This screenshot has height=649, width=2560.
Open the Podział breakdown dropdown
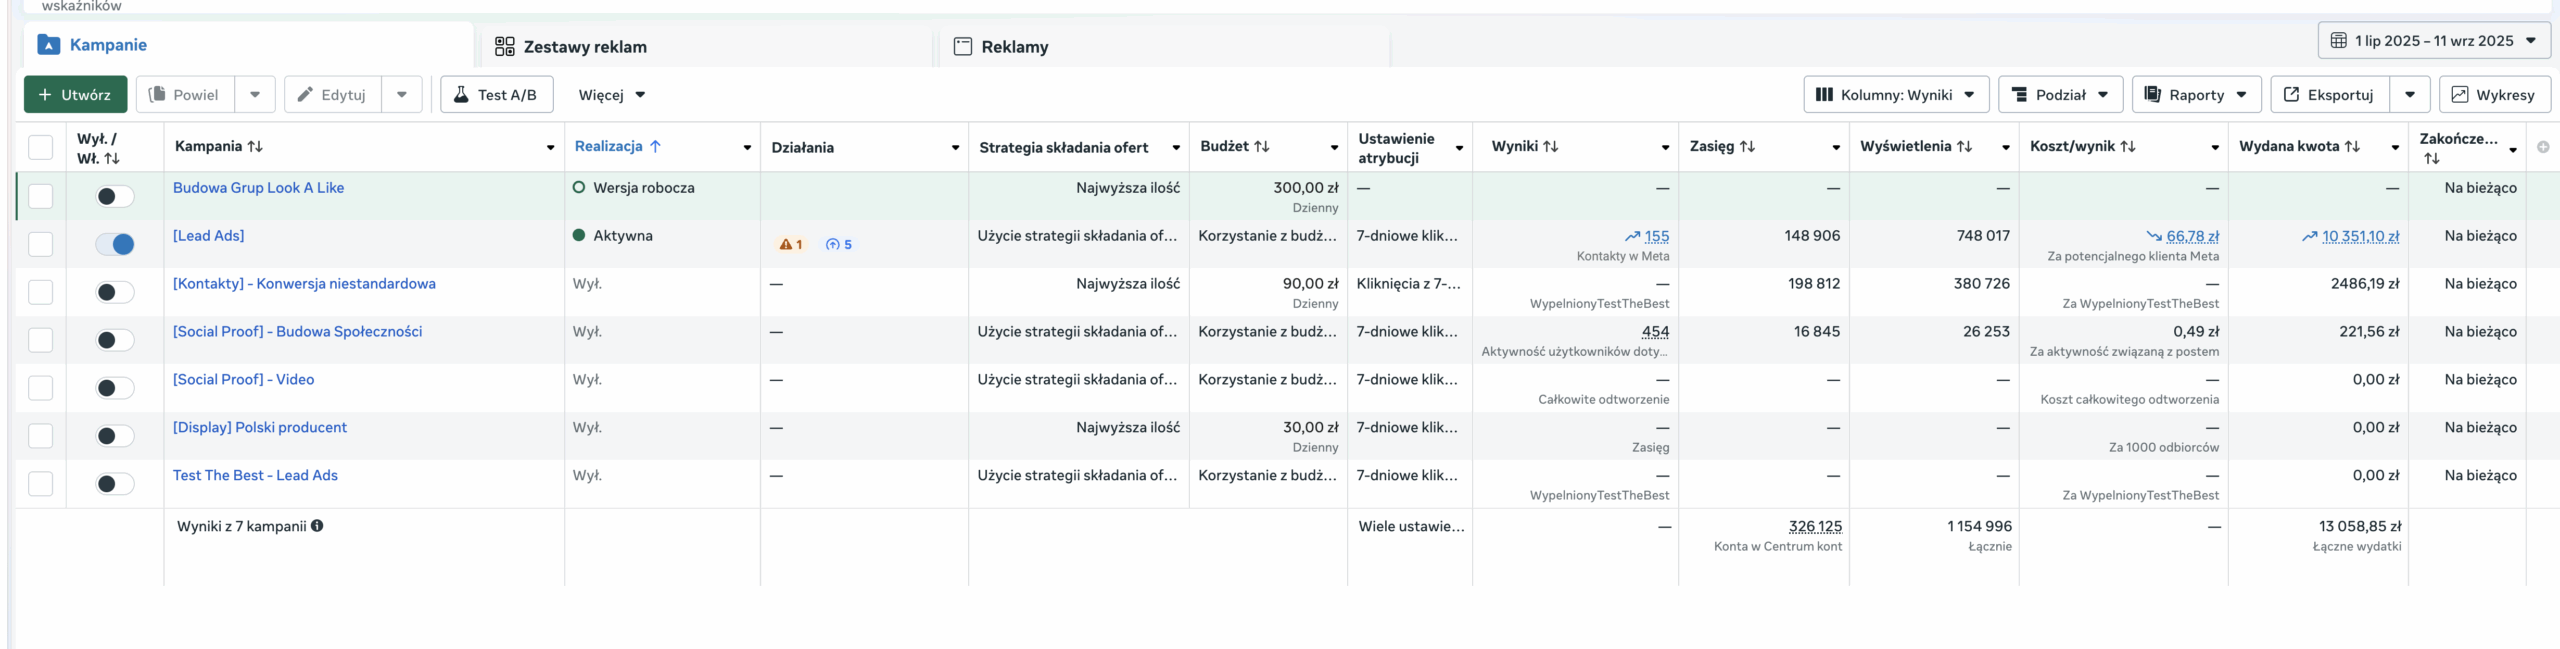coord(2059,95)
